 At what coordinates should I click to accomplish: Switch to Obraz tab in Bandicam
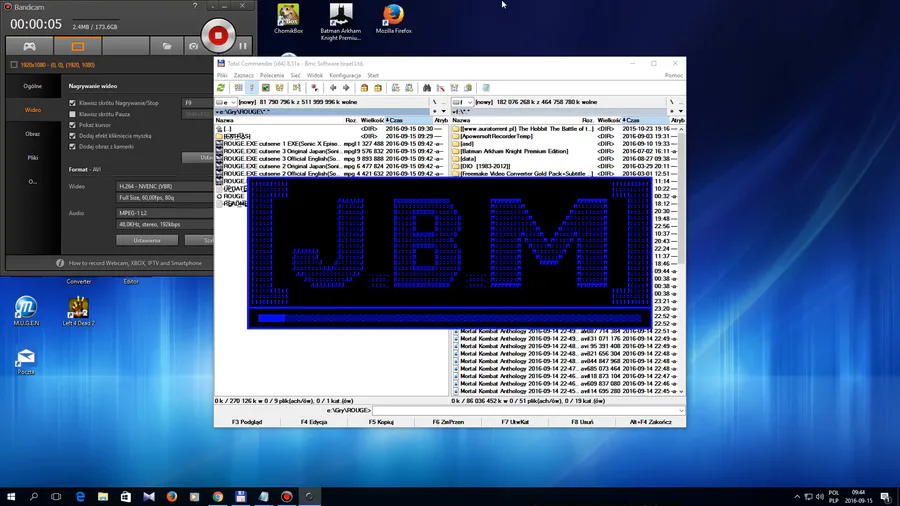coord(33,134)
